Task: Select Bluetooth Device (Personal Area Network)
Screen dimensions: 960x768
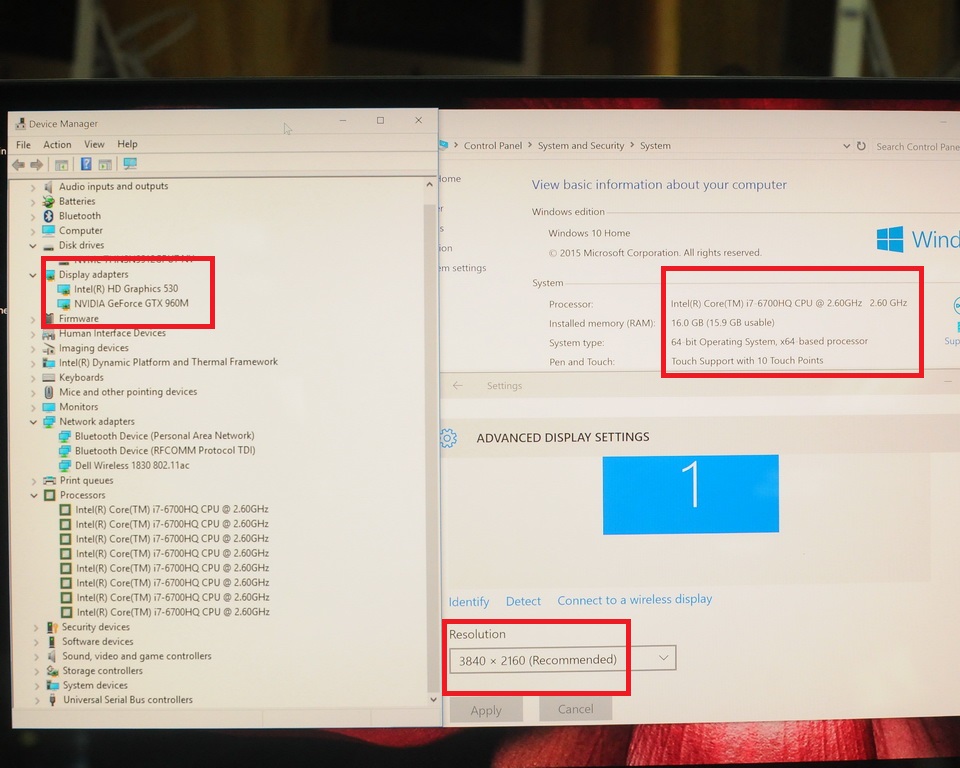Action: pyautogui.click(x=165, y=435)
